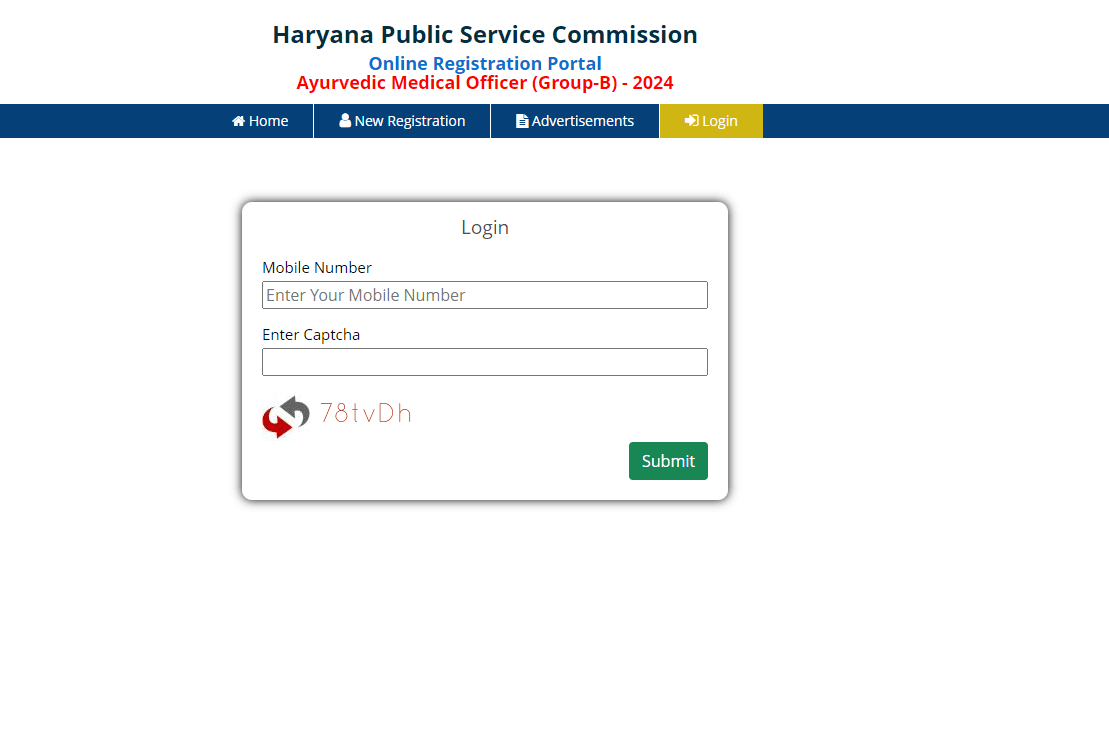Click the captcha text image 78tvDh

coord(365,414)
